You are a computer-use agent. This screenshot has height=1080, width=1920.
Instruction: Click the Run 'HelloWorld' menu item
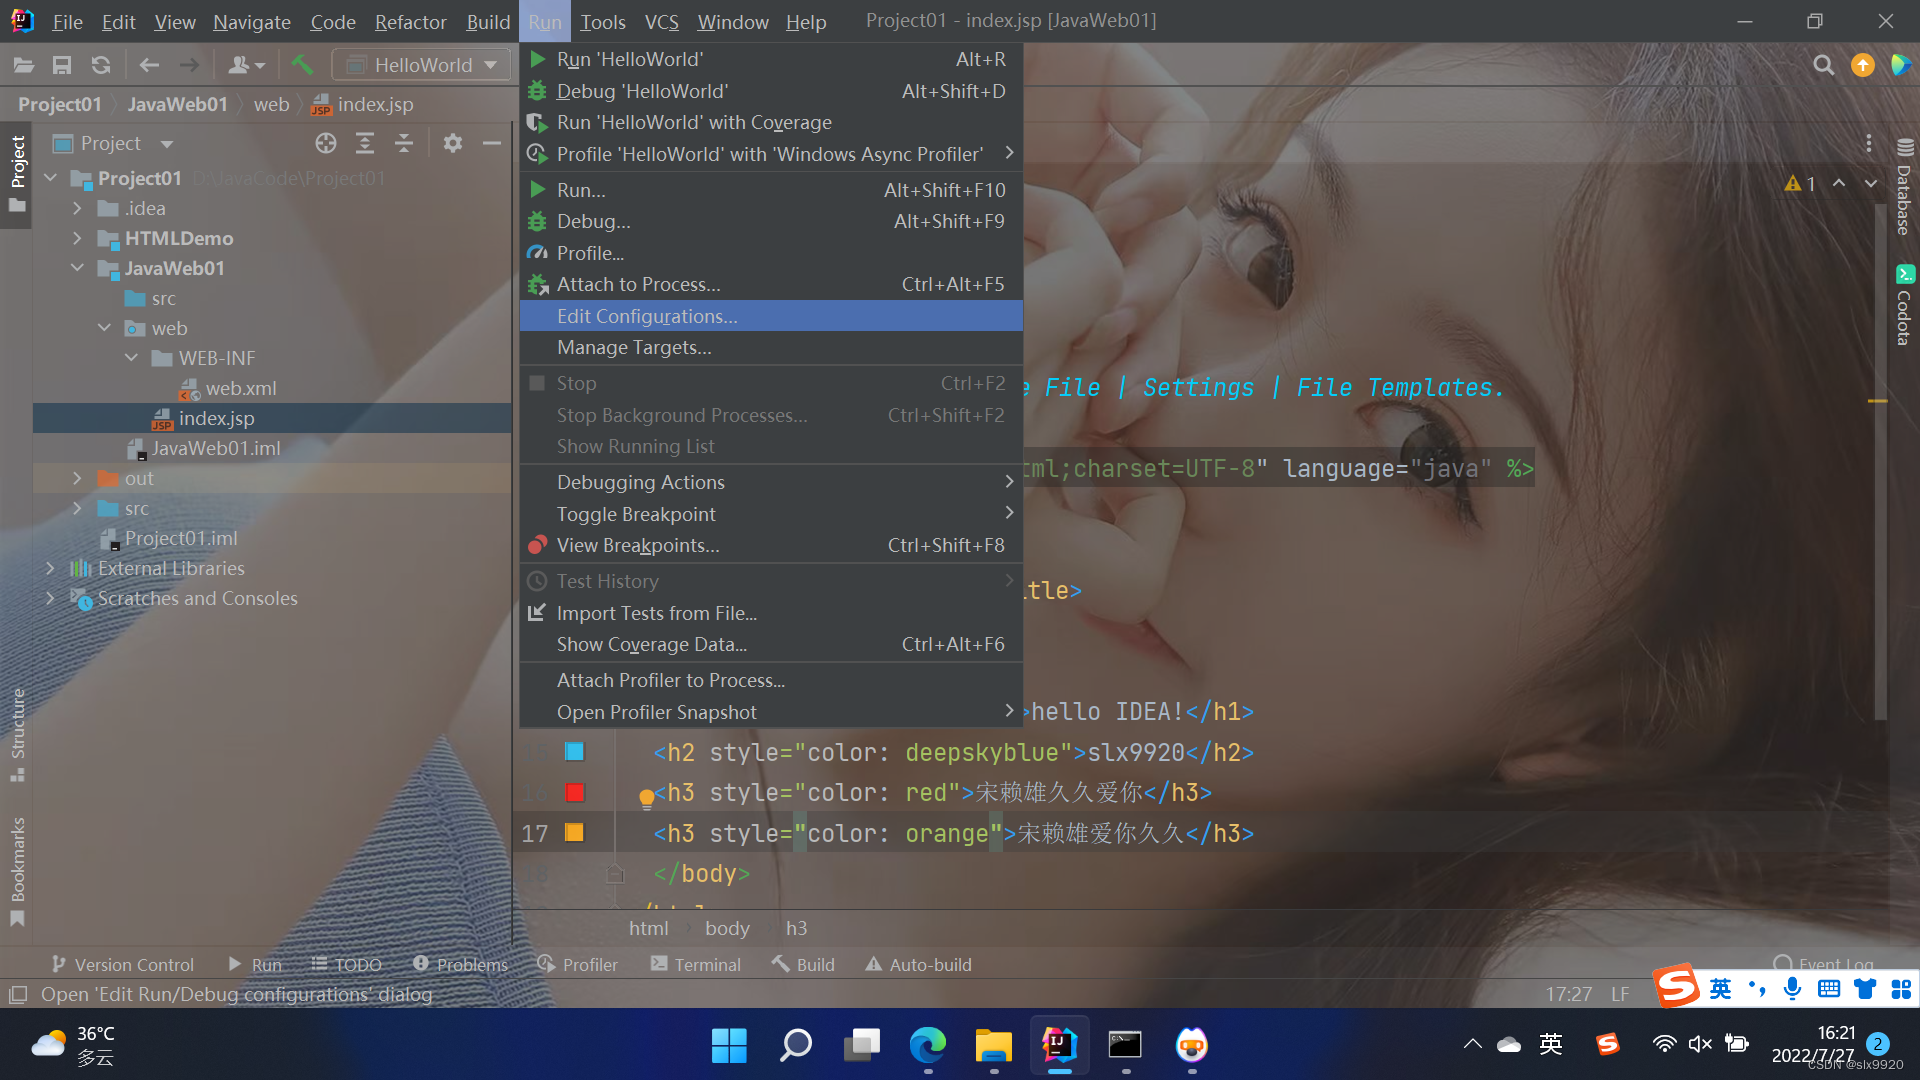pyautogui.click(x=630, y=59)
